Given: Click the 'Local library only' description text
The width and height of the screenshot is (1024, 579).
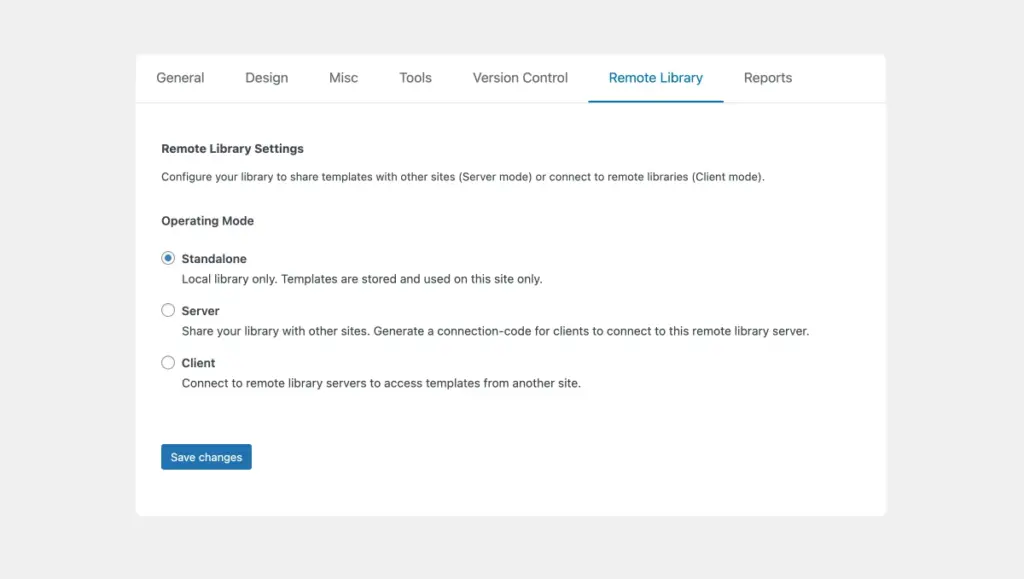Looking at the screenshot, I should (x=361, y=280).
